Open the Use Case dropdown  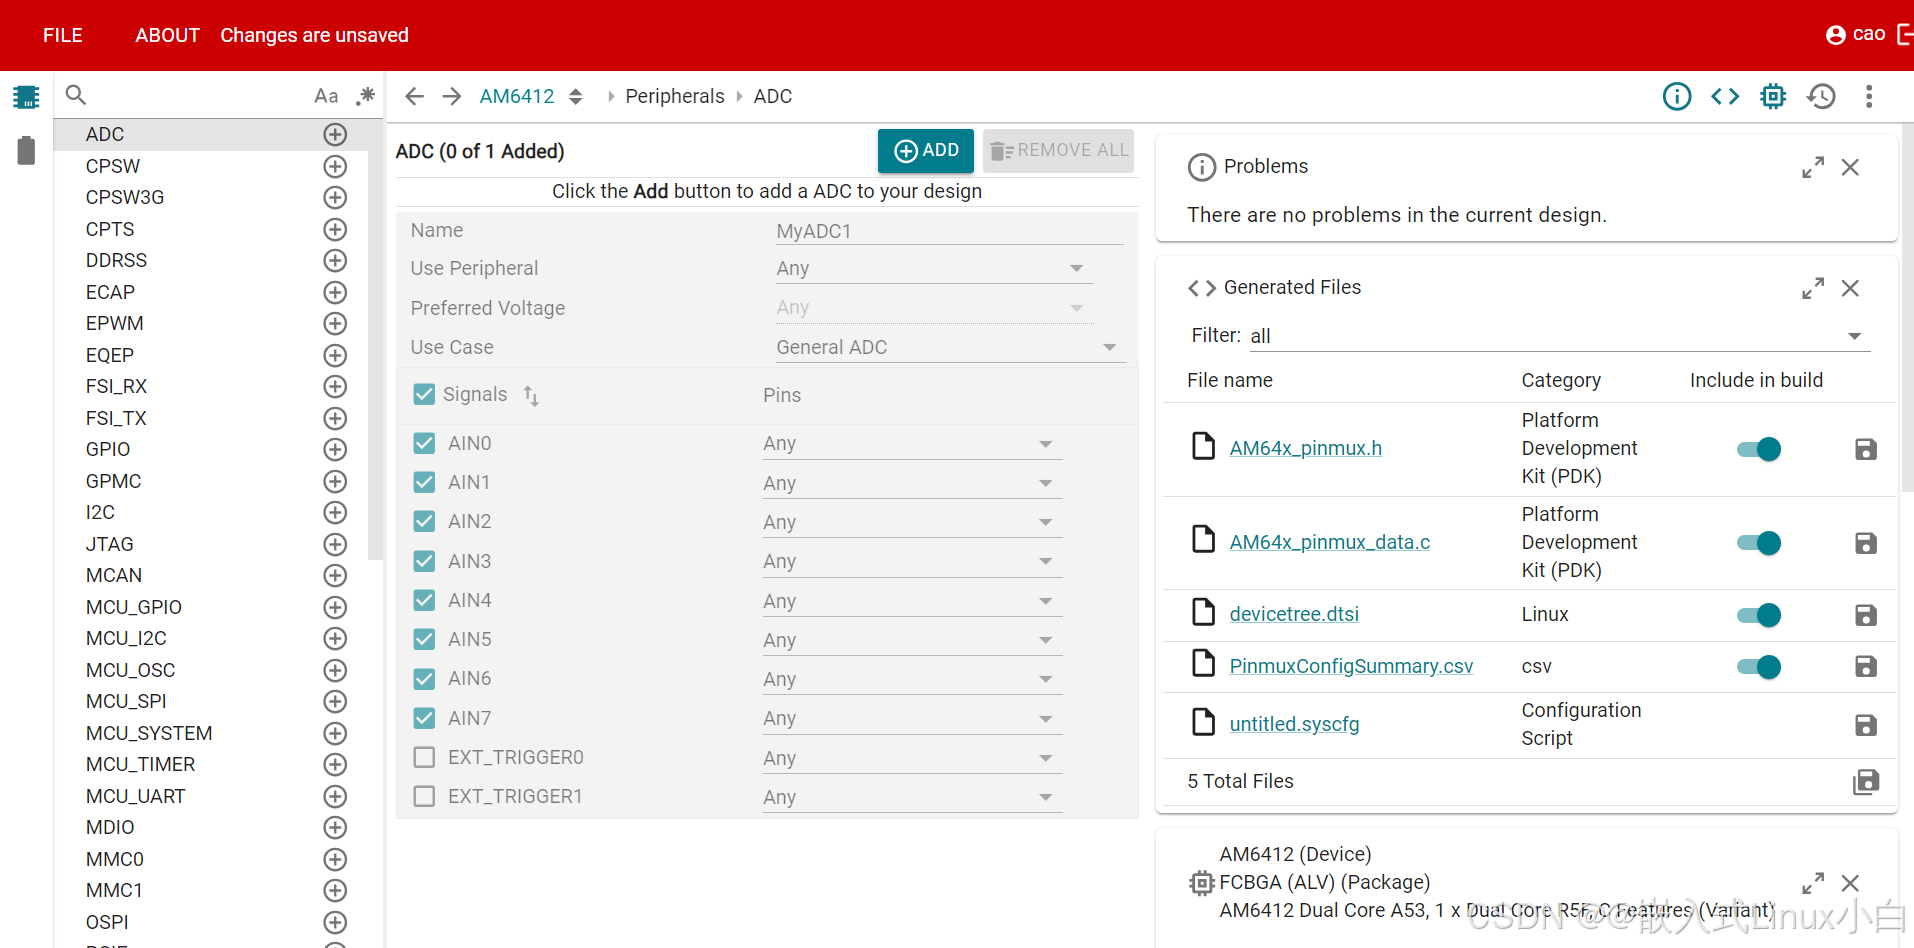point(950,347)
